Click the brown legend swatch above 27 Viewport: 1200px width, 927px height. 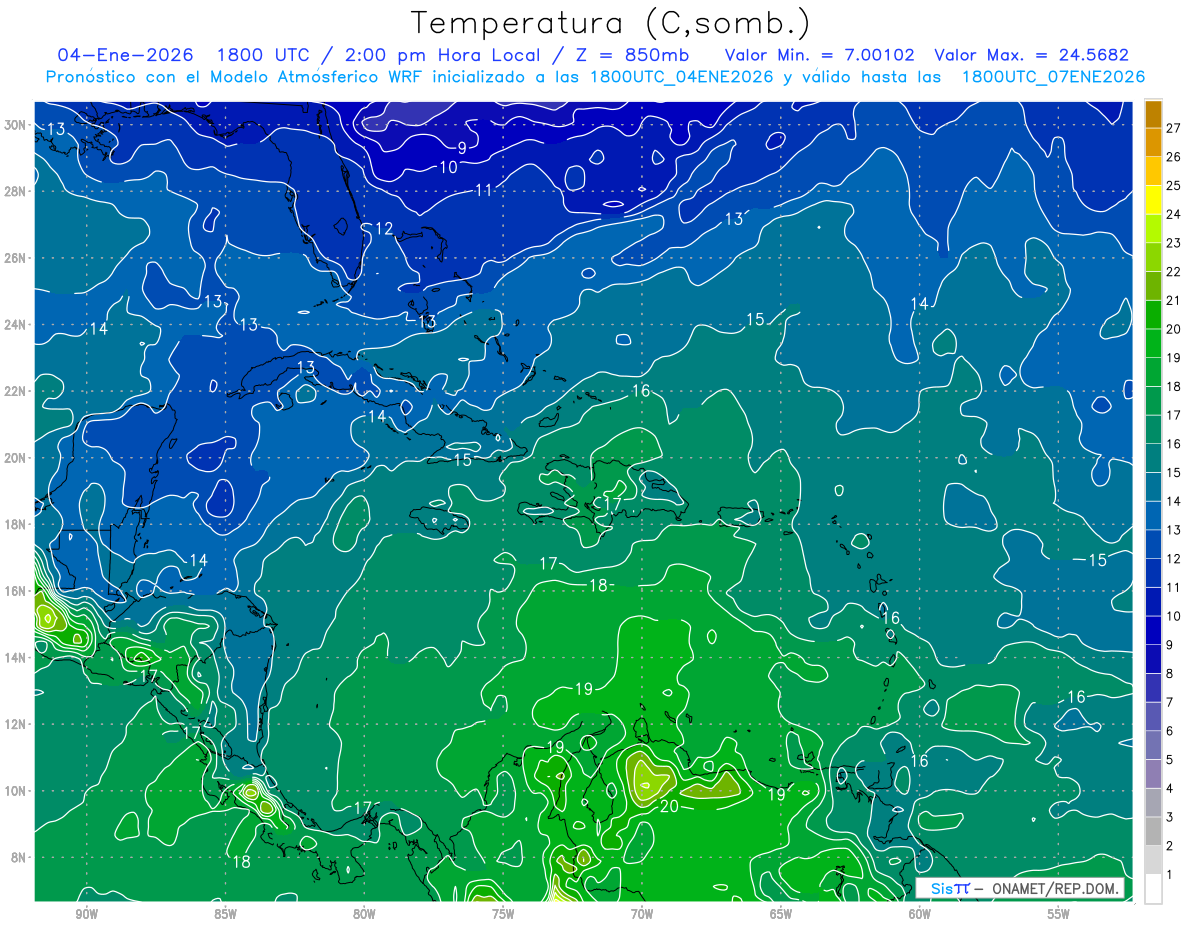point(1153,114)
